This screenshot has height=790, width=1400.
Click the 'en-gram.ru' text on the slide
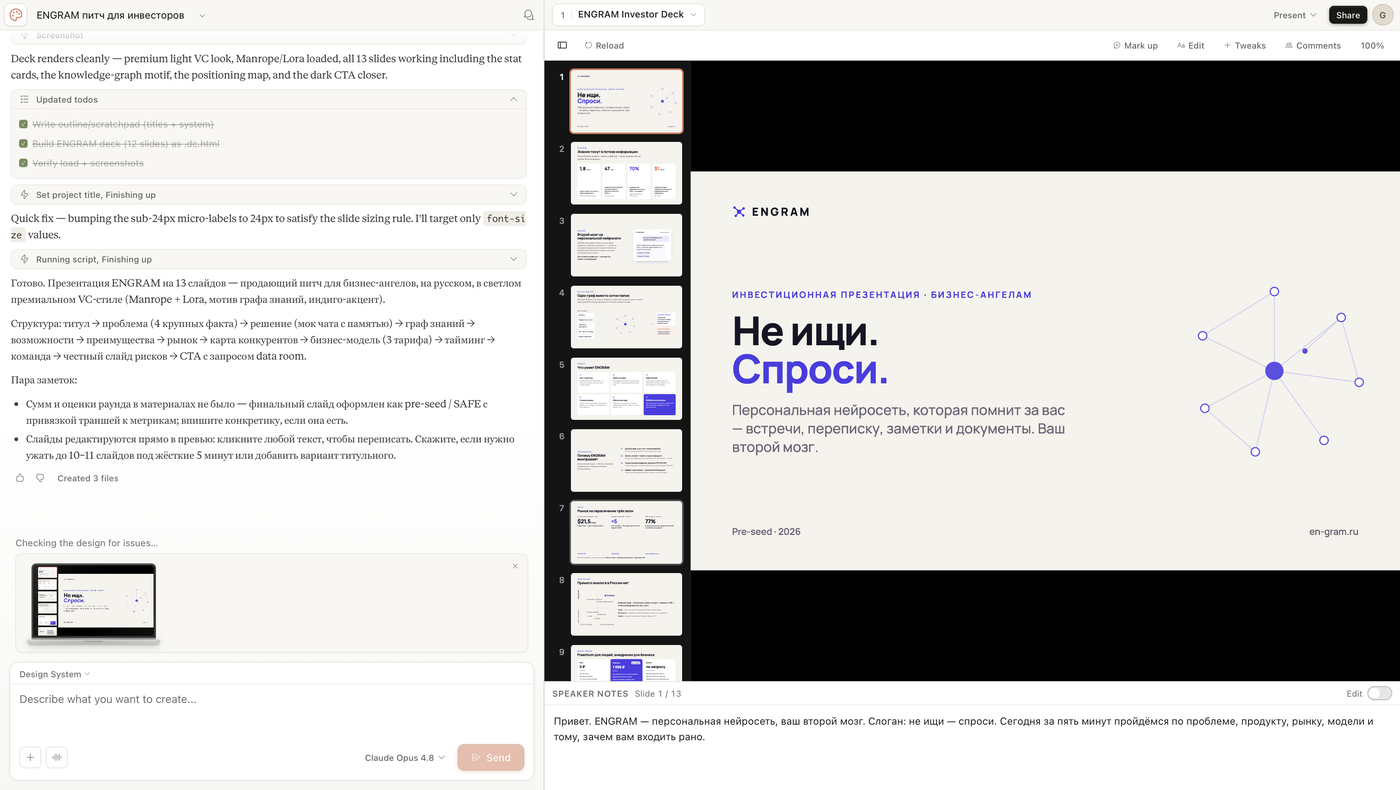1334,532
